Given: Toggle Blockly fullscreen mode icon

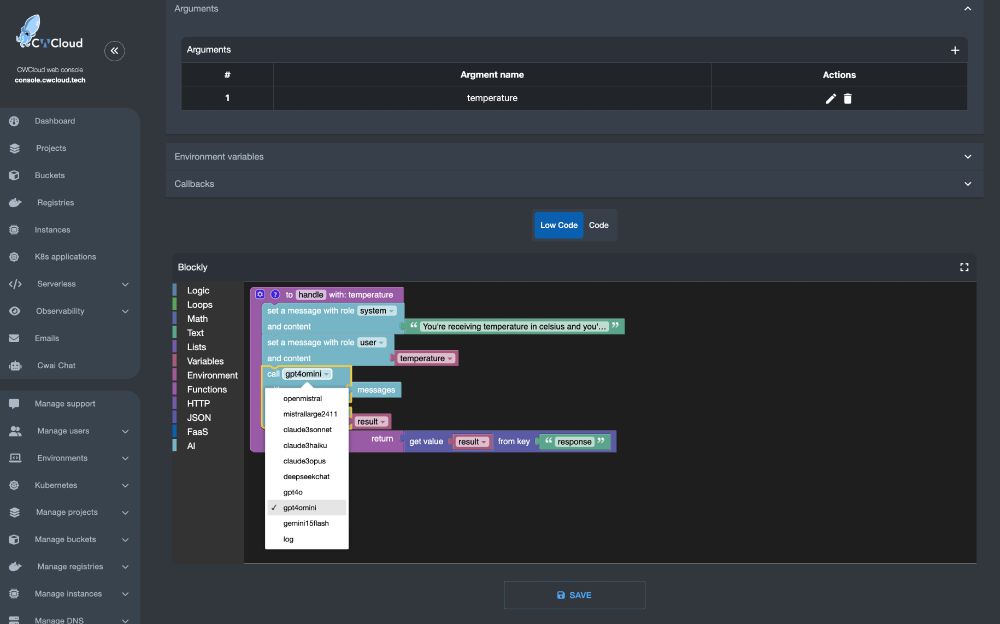Looking at the screenshot, I should [x=964, y=267].
